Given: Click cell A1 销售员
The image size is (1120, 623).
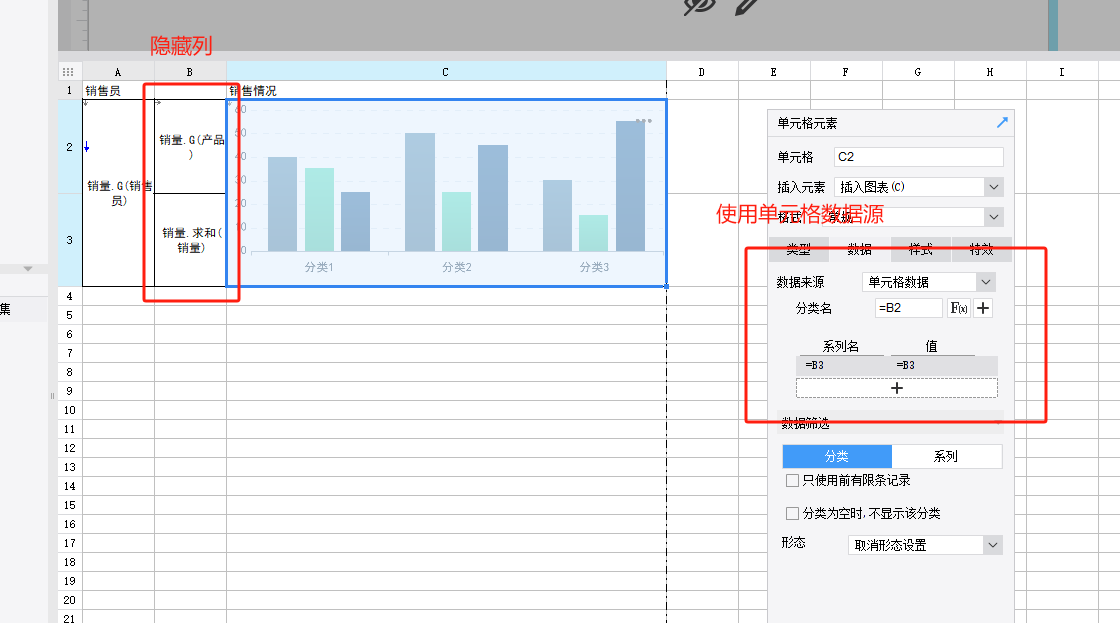Looking at the screenshot, I should coord(118,91).
